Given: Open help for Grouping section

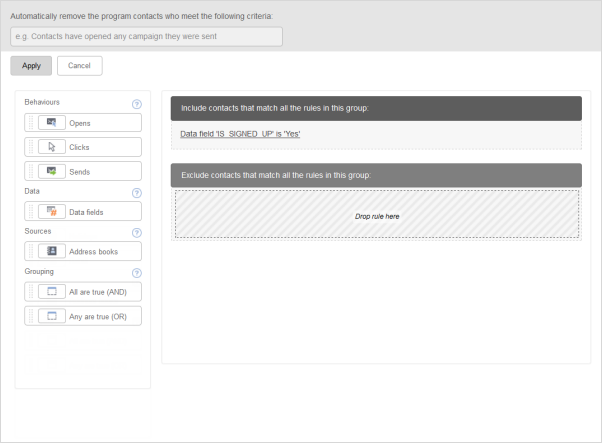Looking at the screenshot, I should tap(137, 273).
